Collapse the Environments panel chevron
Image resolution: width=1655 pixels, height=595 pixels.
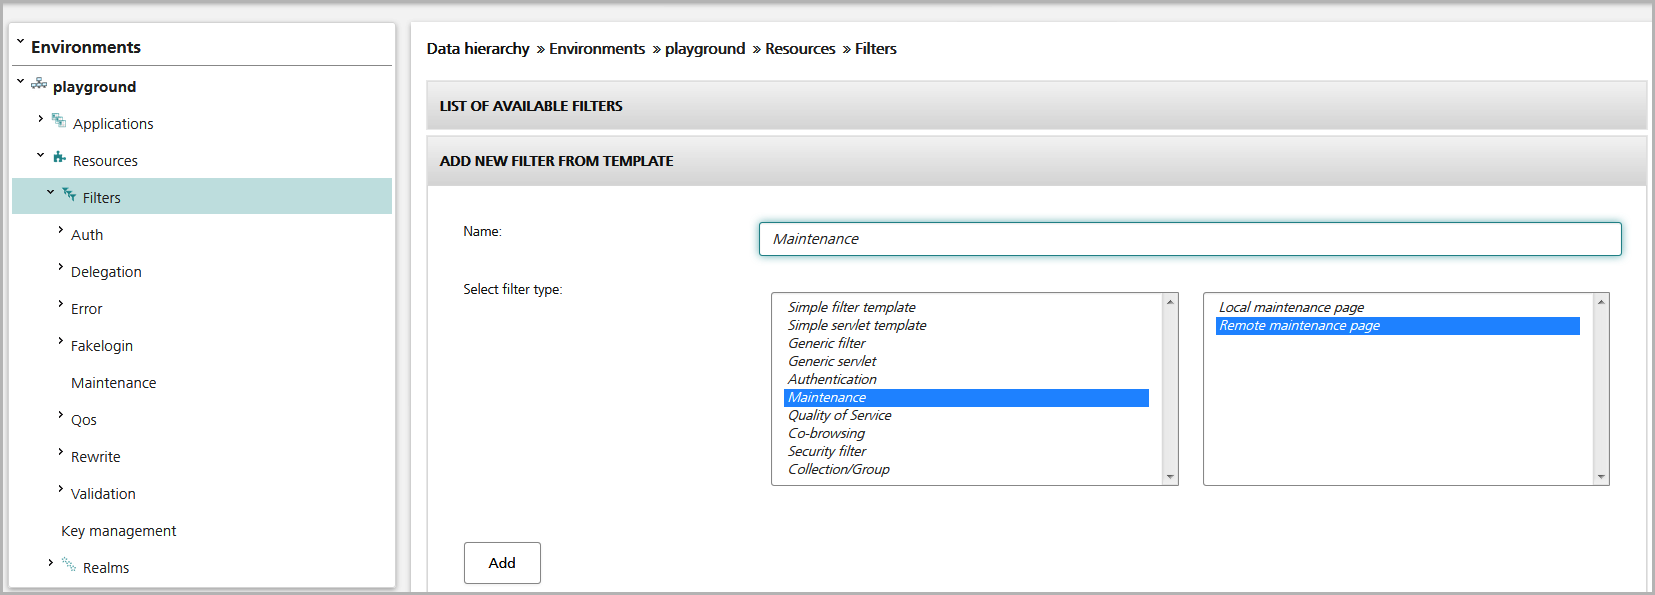click(20, 42)
